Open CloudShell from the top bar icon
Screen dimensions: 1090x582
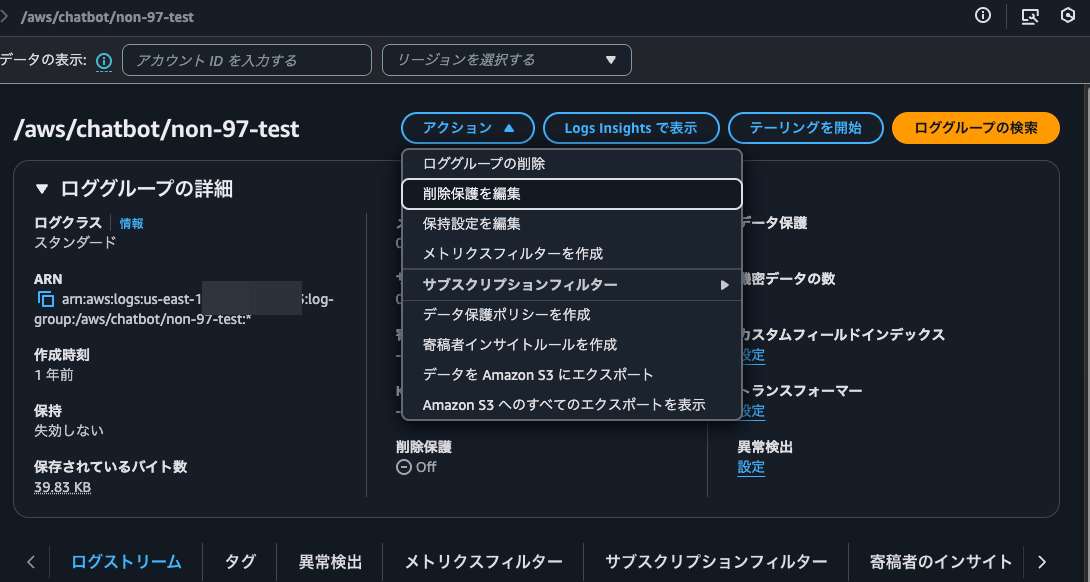coord(1032,16)
